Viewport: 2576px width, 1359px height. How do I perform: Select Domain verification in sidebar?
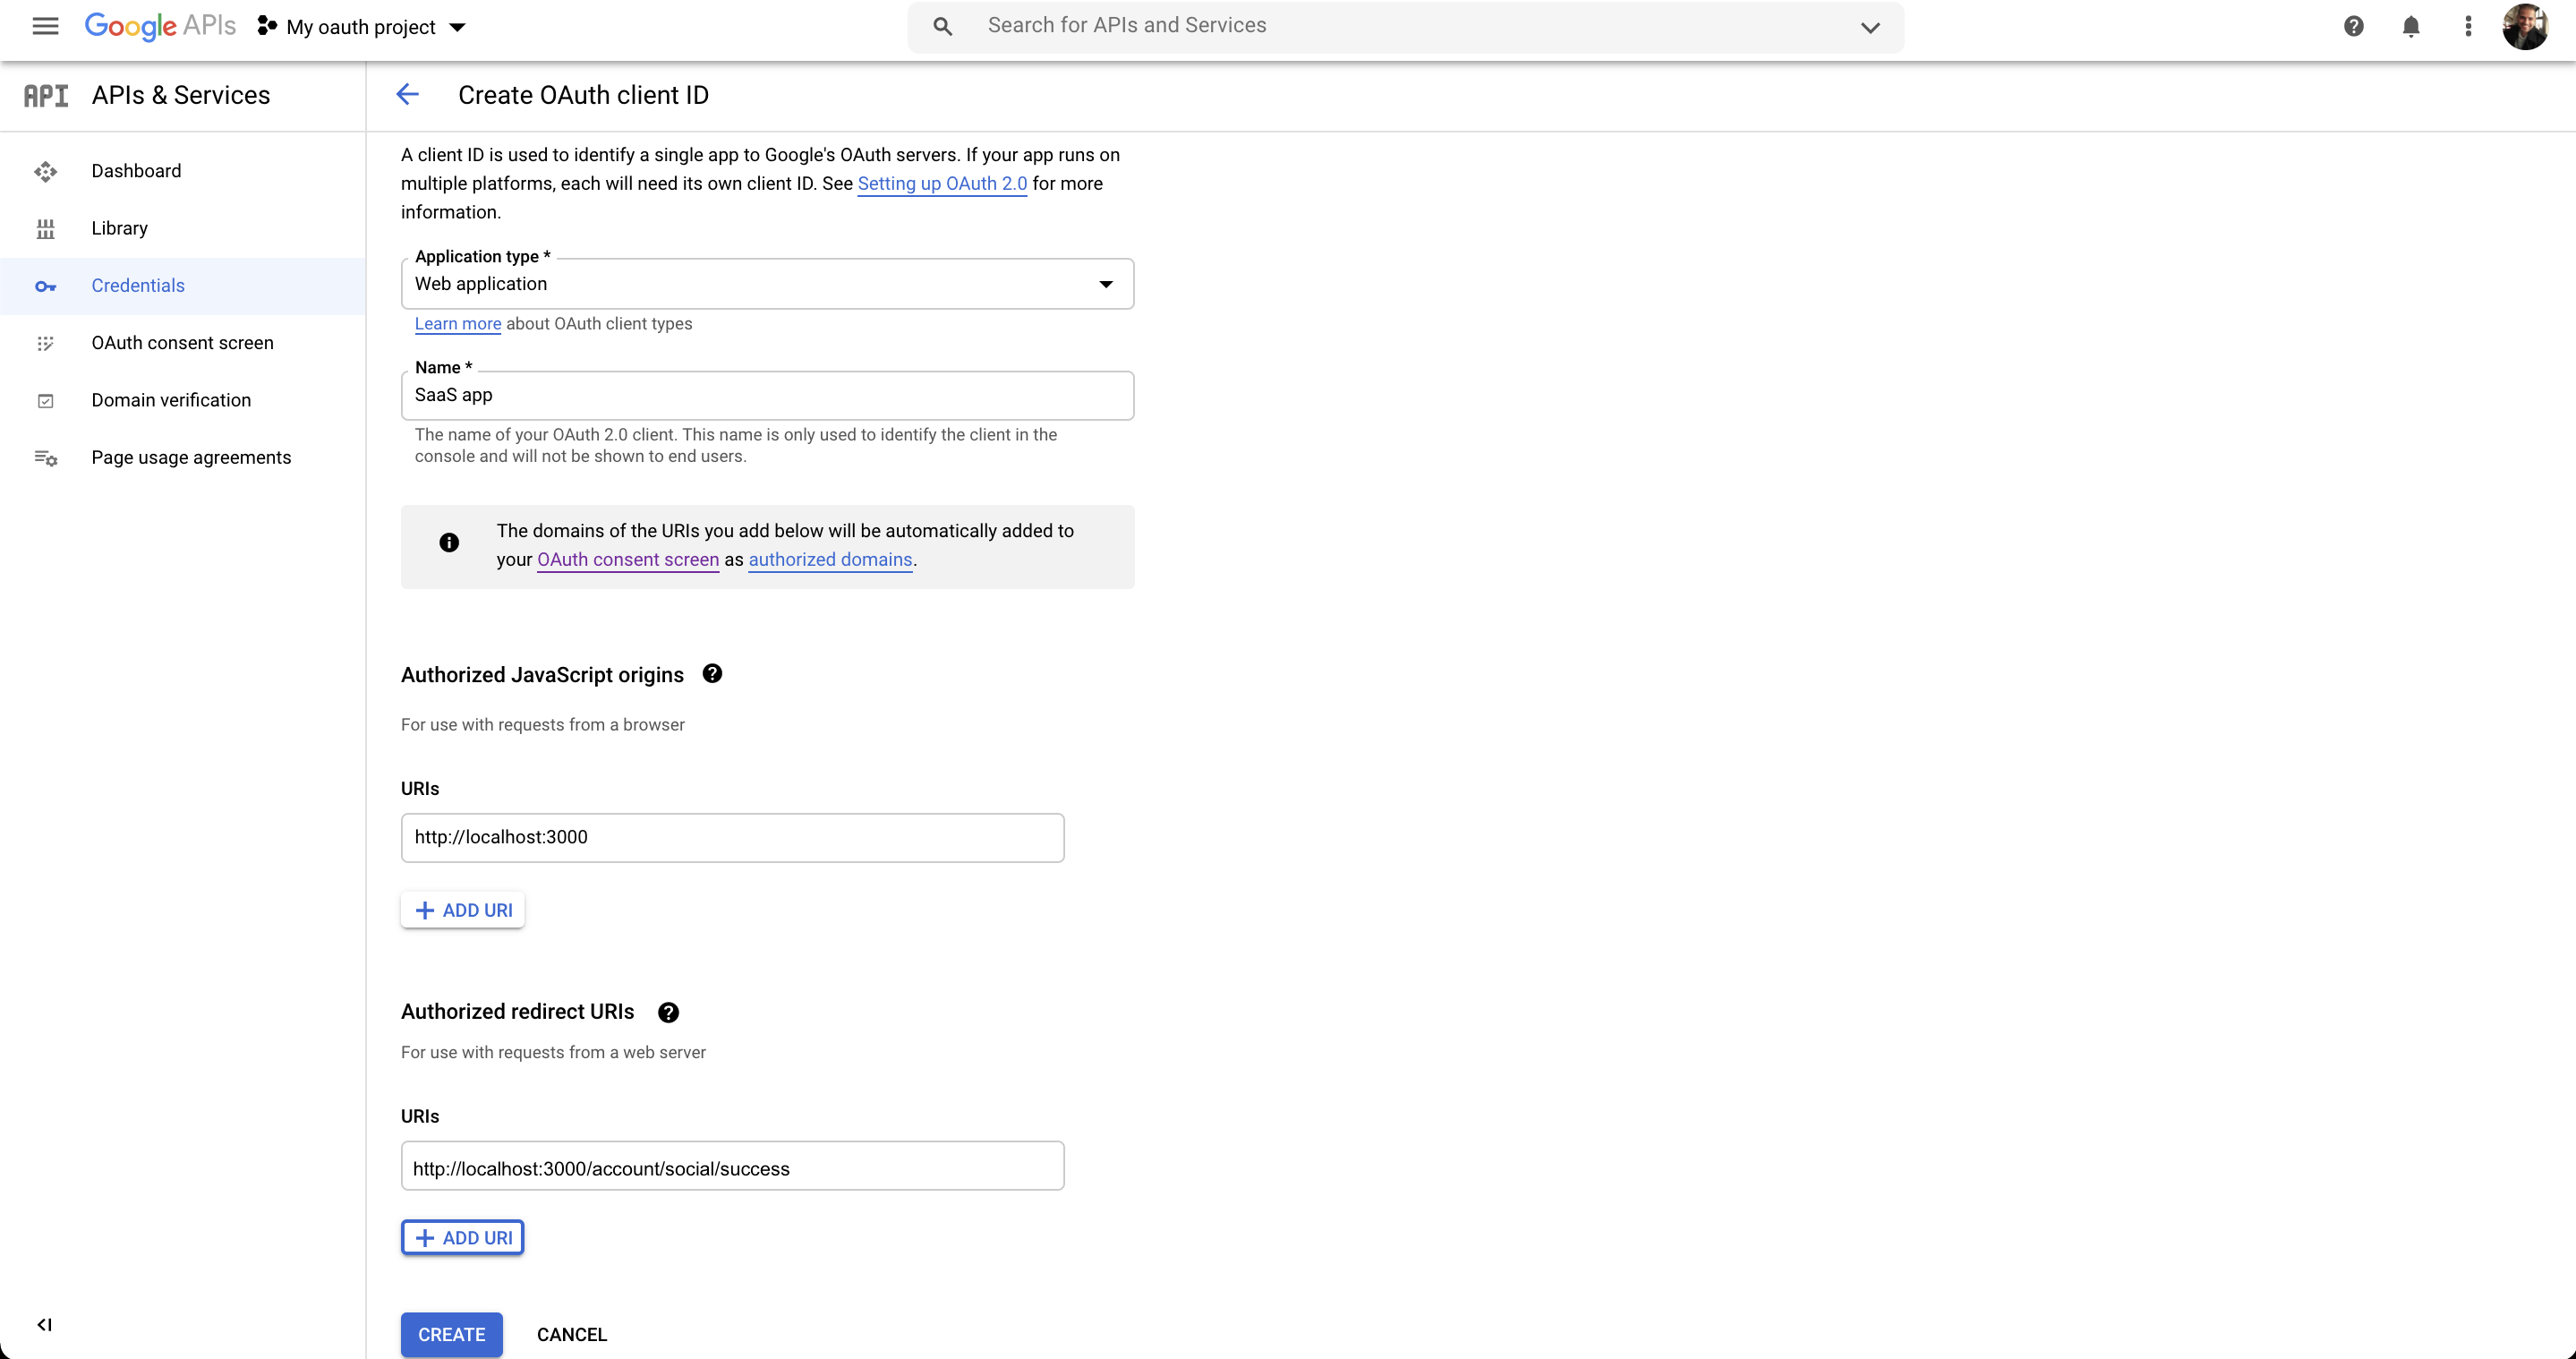(171, 400)
